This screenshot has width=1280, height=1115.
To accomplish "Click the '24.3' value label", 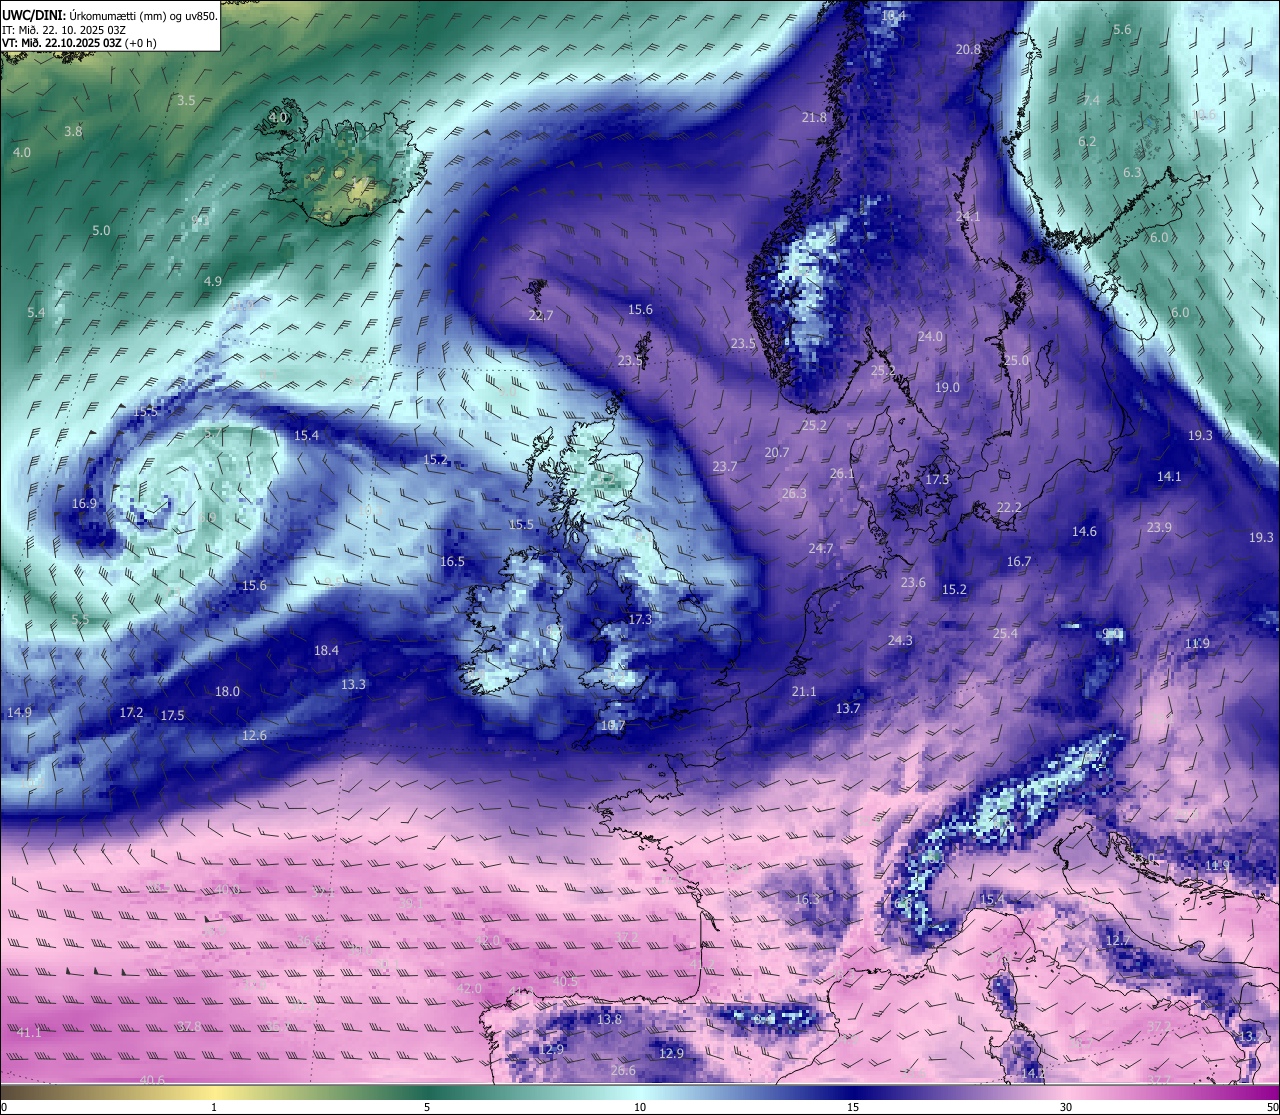I will pos(900,640).
